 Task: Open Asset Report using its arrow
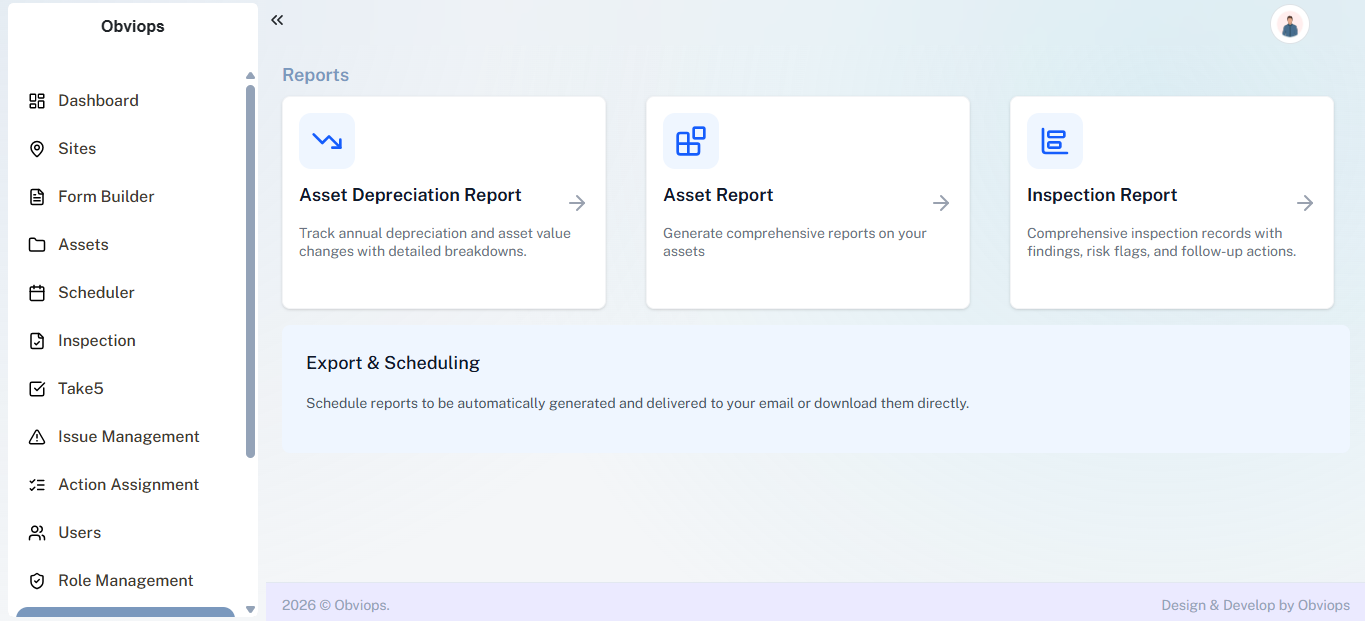tap(941, 203)
